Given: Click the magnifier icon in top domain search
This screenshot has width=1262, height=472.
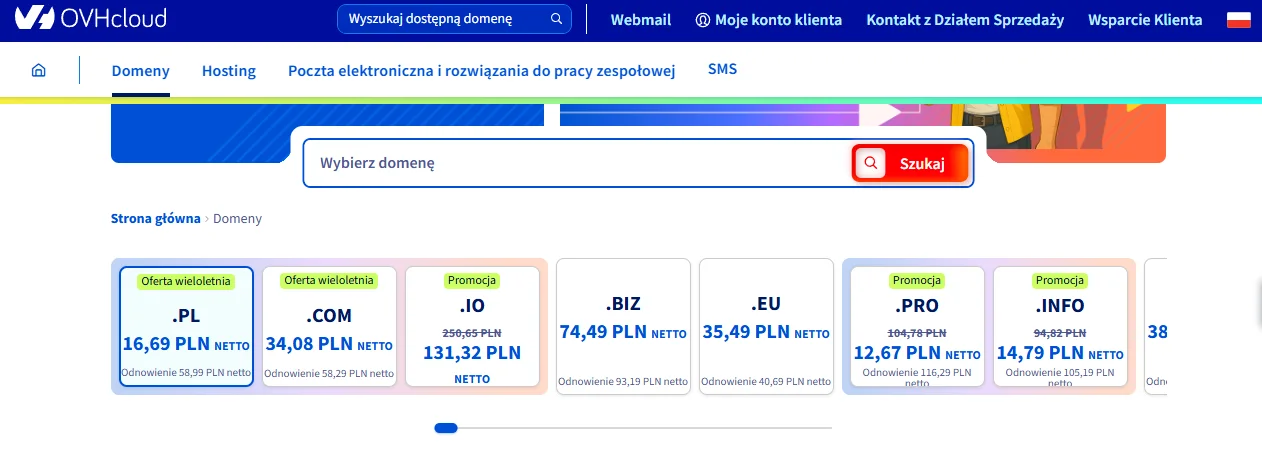Looking at the screenshot, I should 557,19.
